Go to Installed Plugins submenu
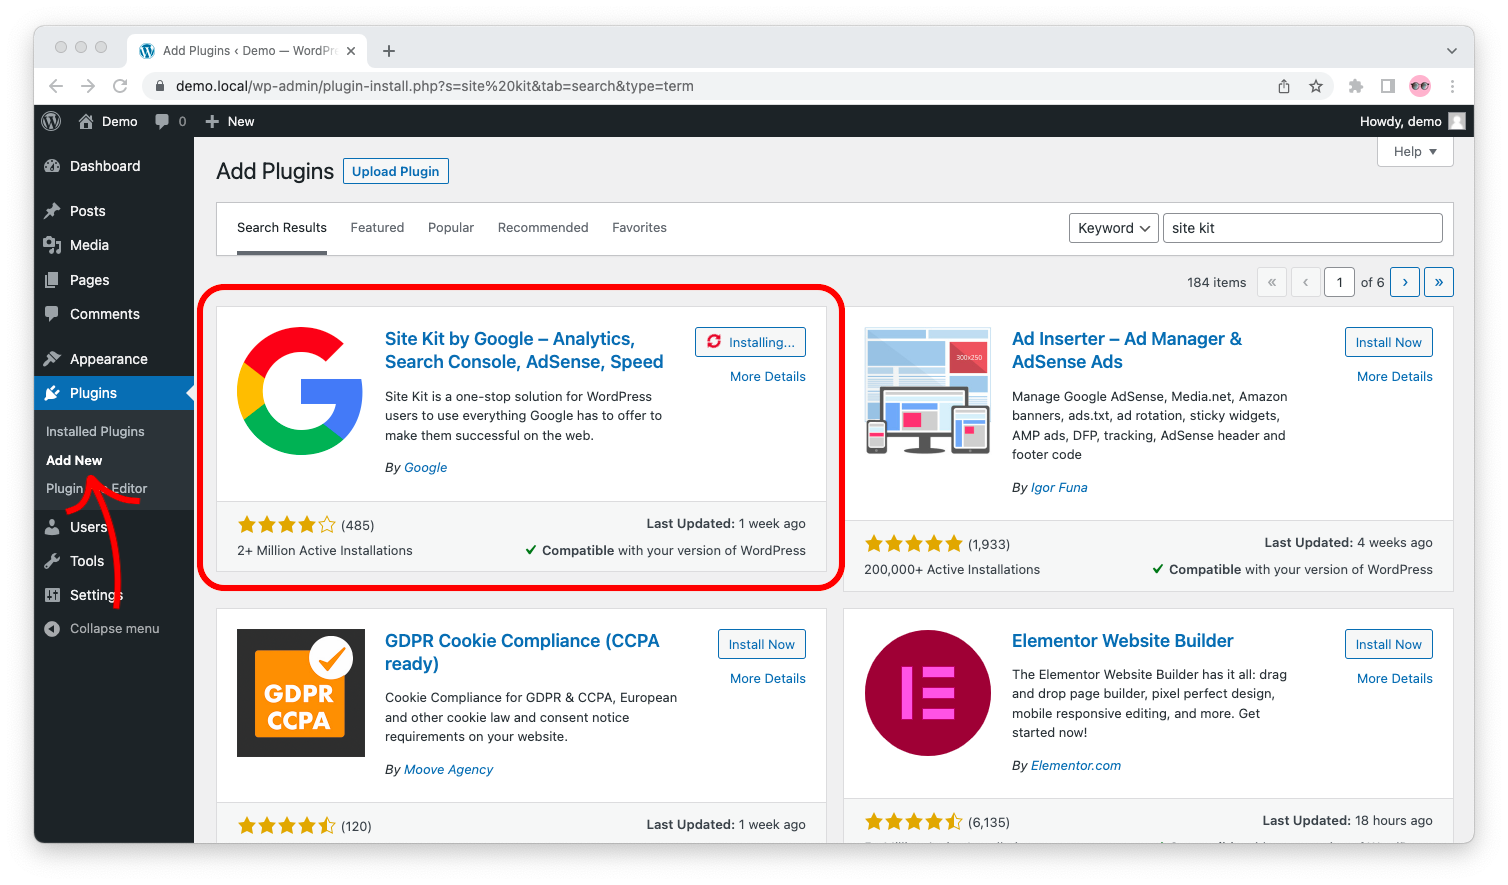The height and width of the screenshot is (885, 1508). pos(95,431)
